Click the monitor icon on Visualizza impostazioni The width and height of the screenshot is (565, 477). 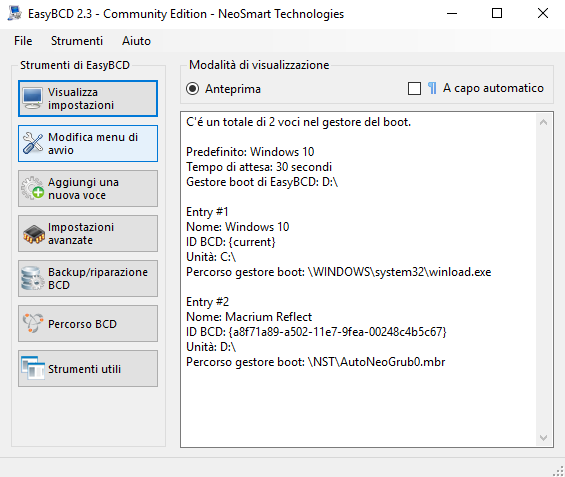[32, 98]
